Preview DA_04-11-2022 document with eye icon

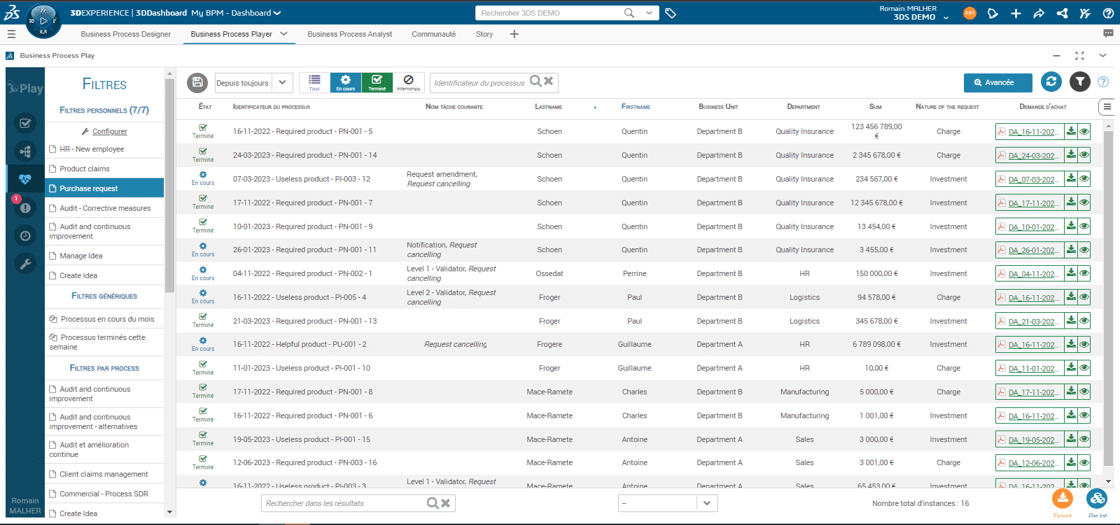coord(1084,274)
